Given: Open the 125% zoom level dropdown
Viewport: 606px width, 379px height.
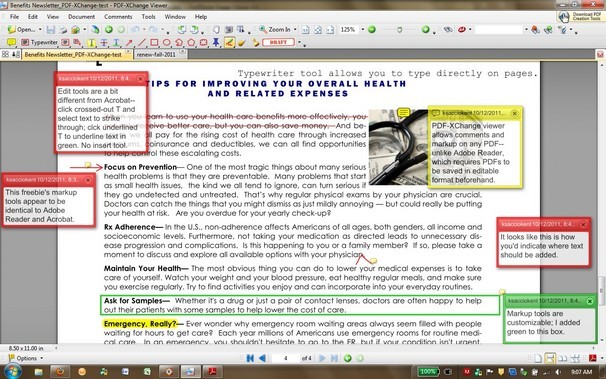Looking at the screenshot, I should pos(363,29).
